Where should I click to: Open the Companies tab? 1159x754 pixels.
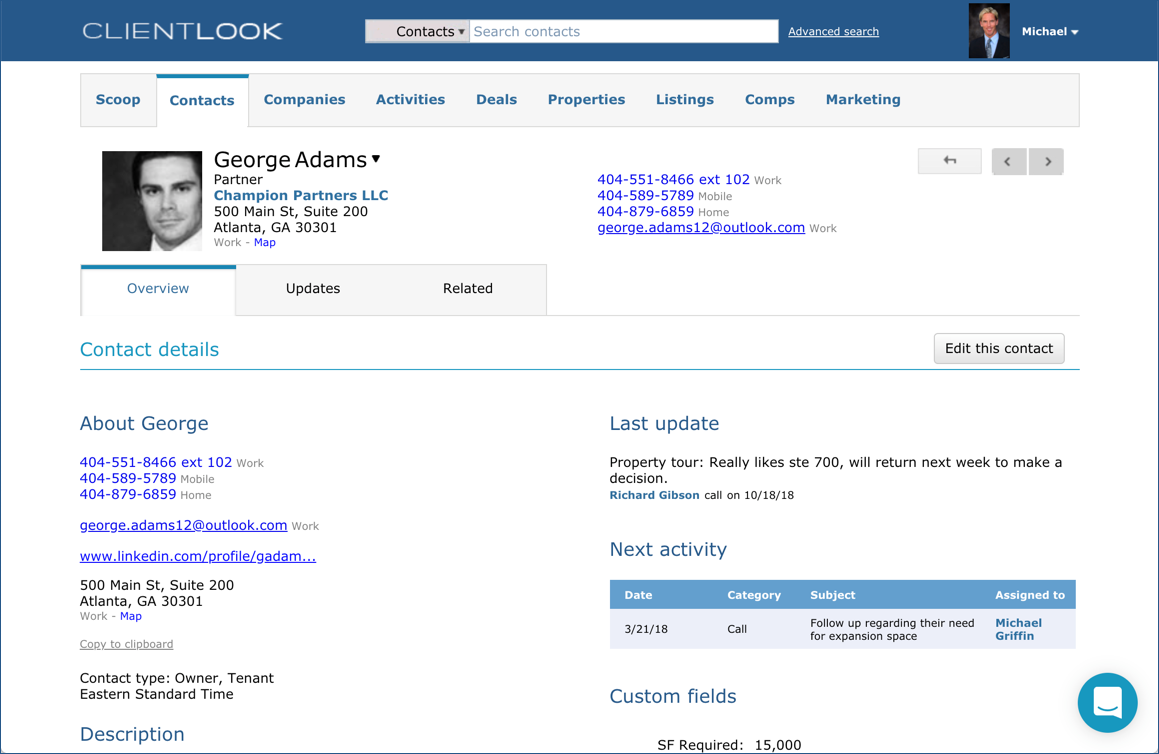305,100
